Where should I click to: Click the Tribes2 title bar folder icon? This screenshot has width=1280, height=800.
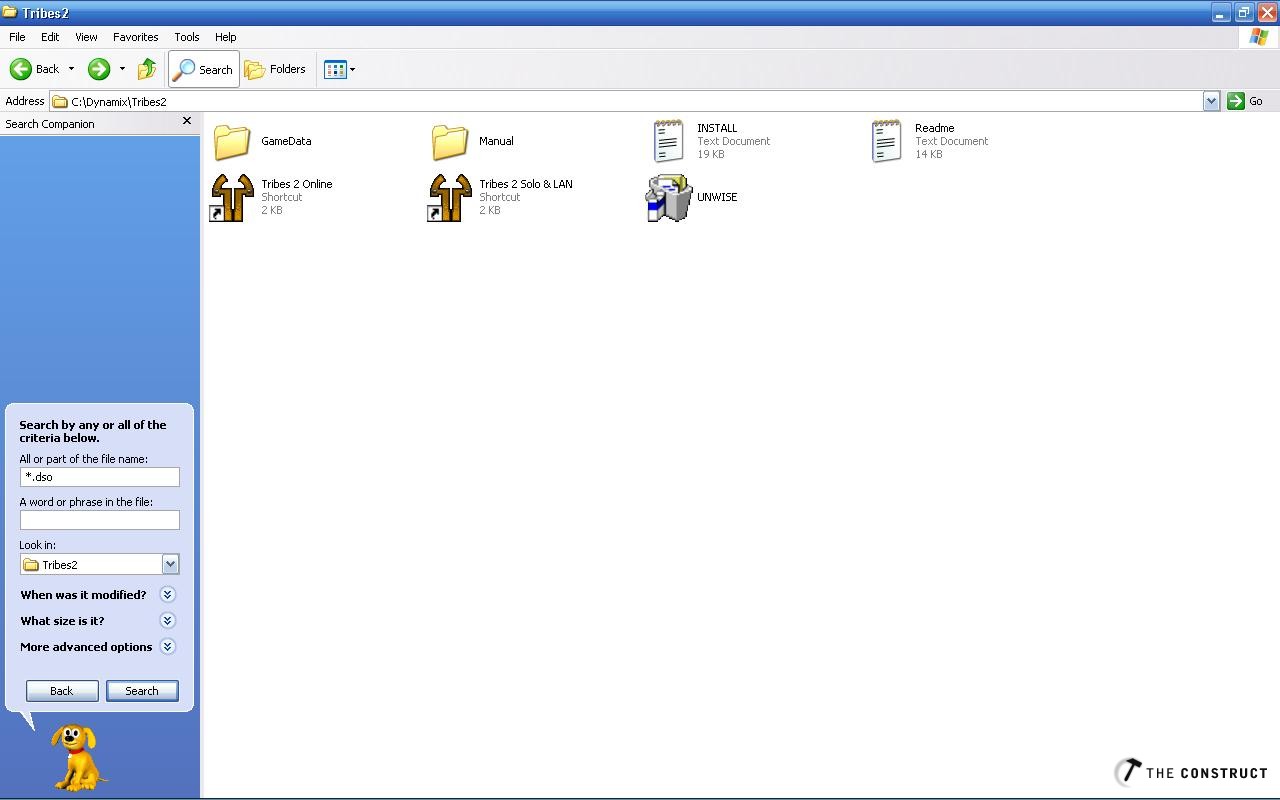10,12
